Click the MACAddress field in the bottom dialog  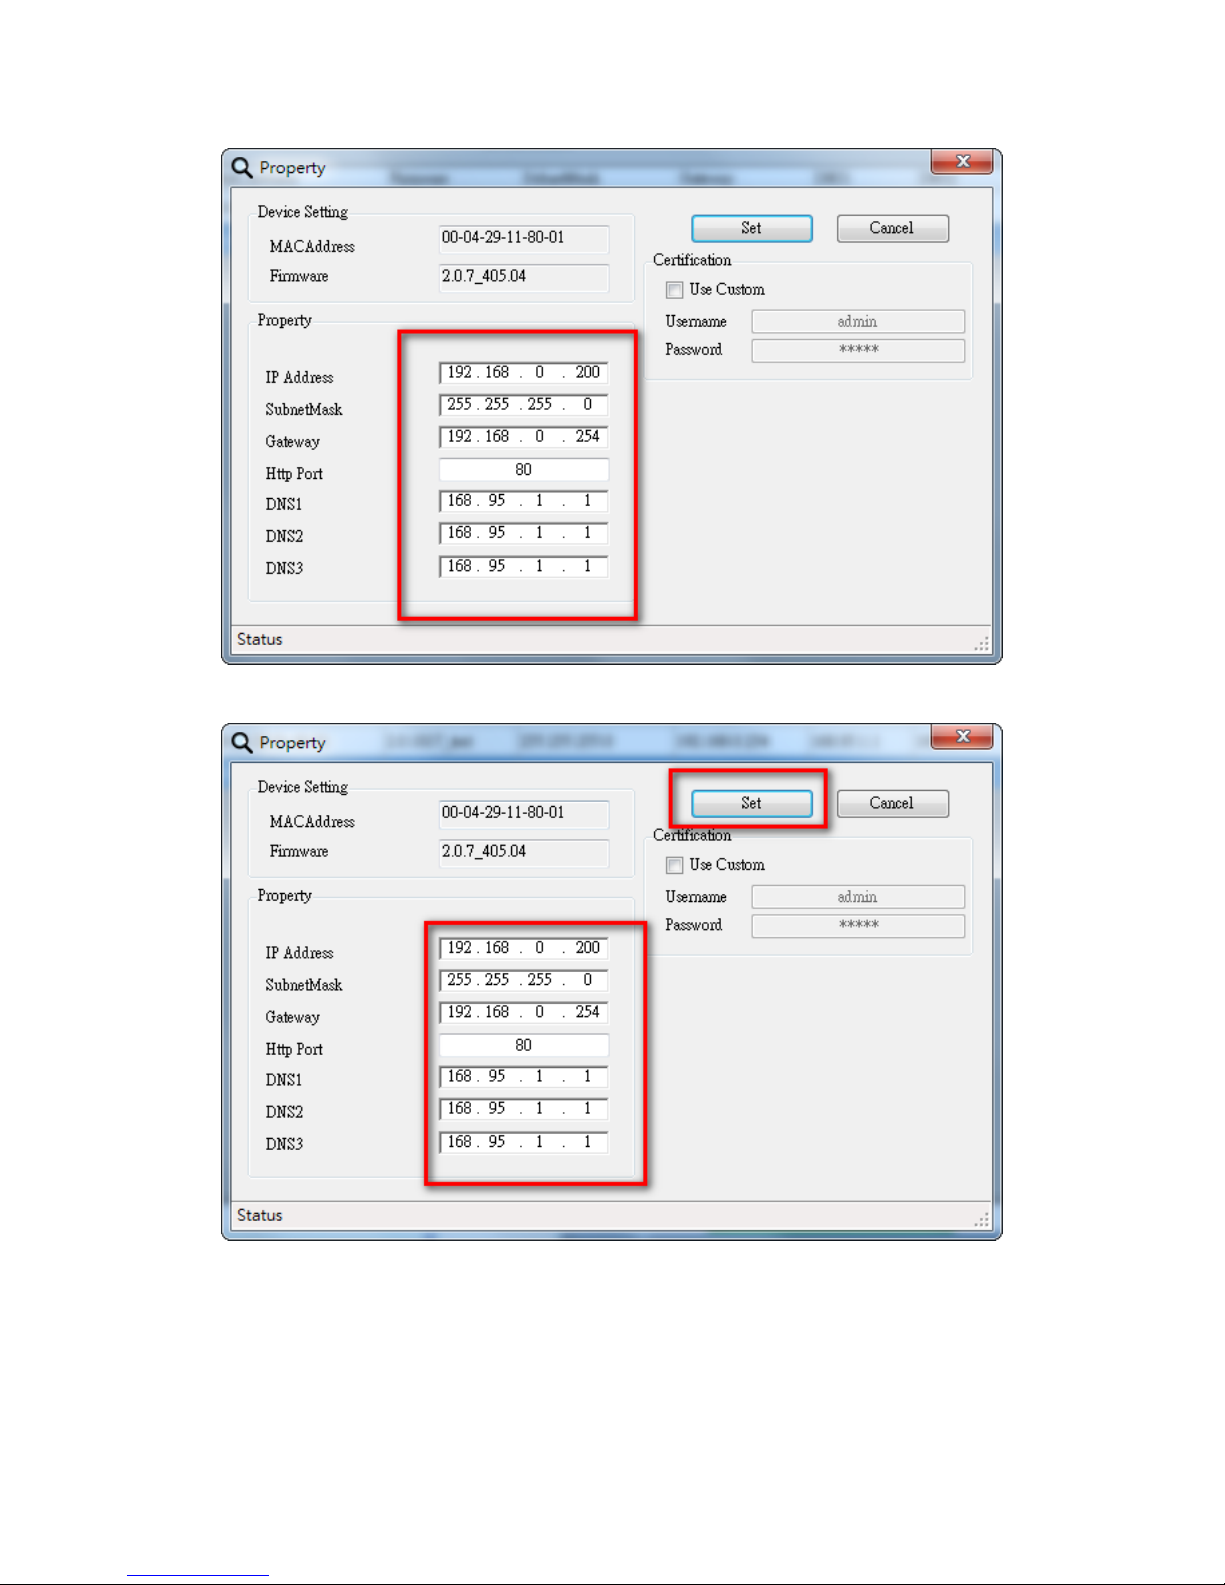click(523, 813)
